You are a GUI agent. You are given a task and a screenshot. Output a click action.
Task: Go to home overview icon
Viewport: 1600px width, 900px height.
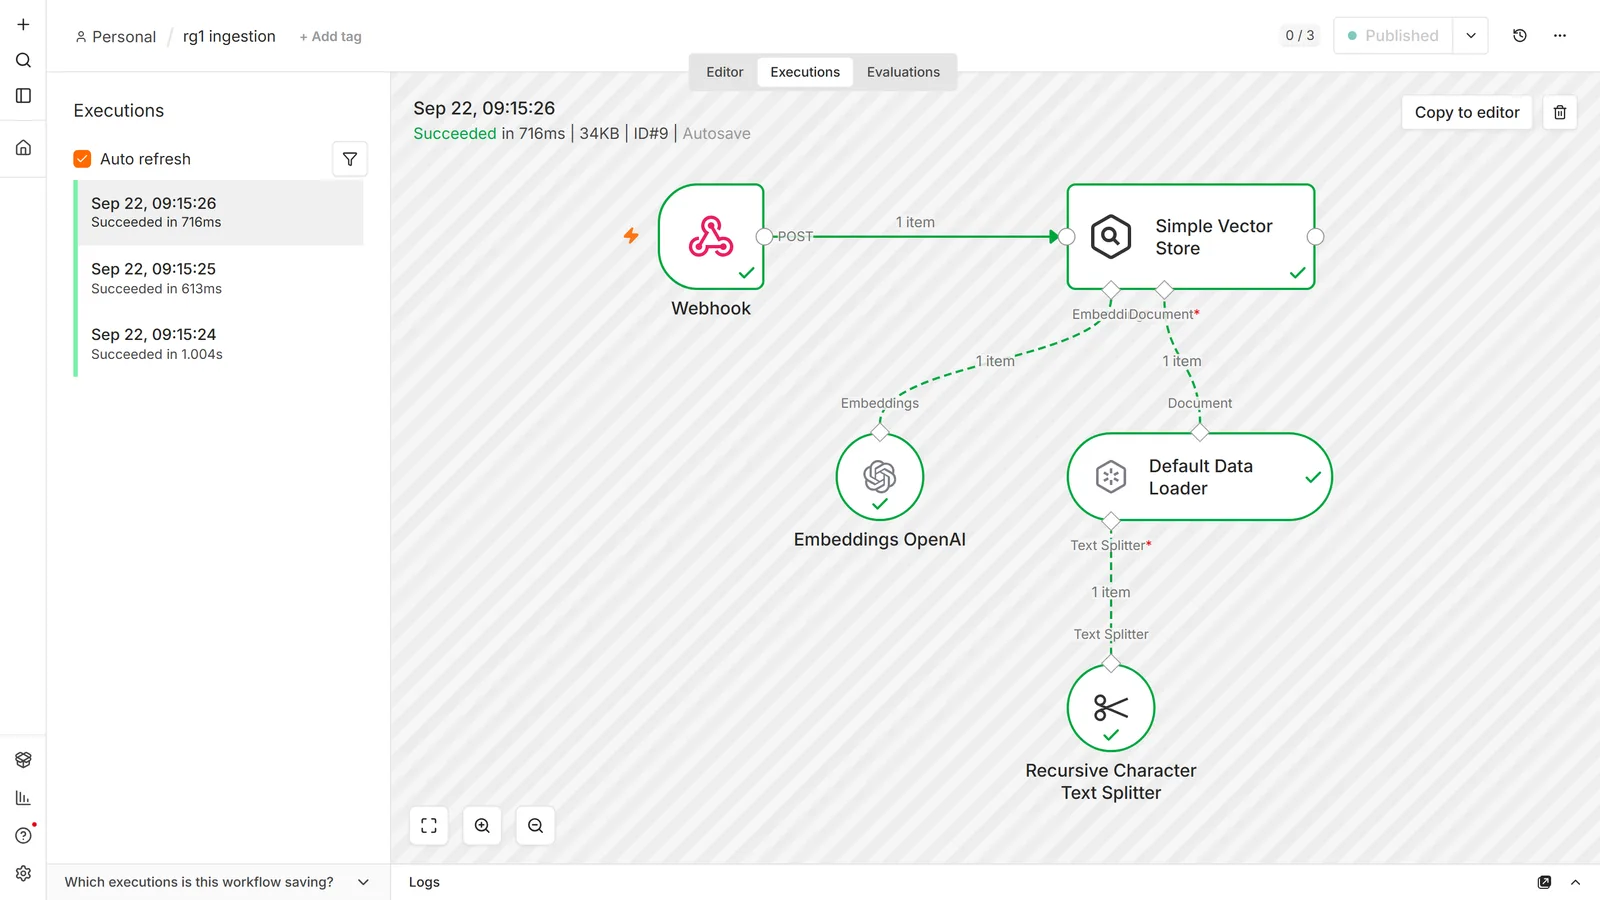point(23,147)
